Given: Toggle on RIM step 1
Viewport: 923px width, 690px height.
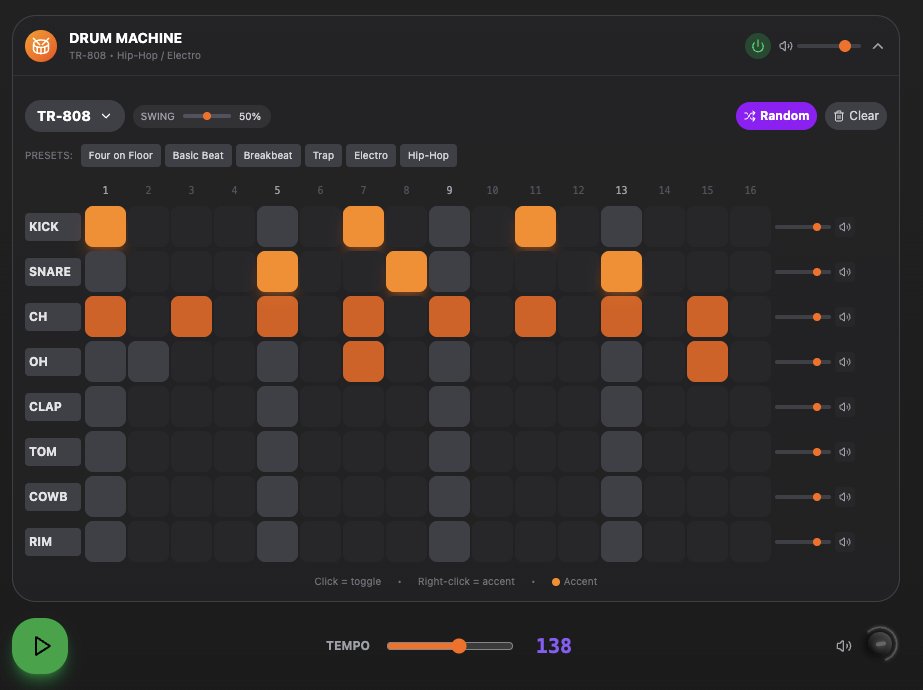Looking at the screenshot, I should click(x=105, y=542).
